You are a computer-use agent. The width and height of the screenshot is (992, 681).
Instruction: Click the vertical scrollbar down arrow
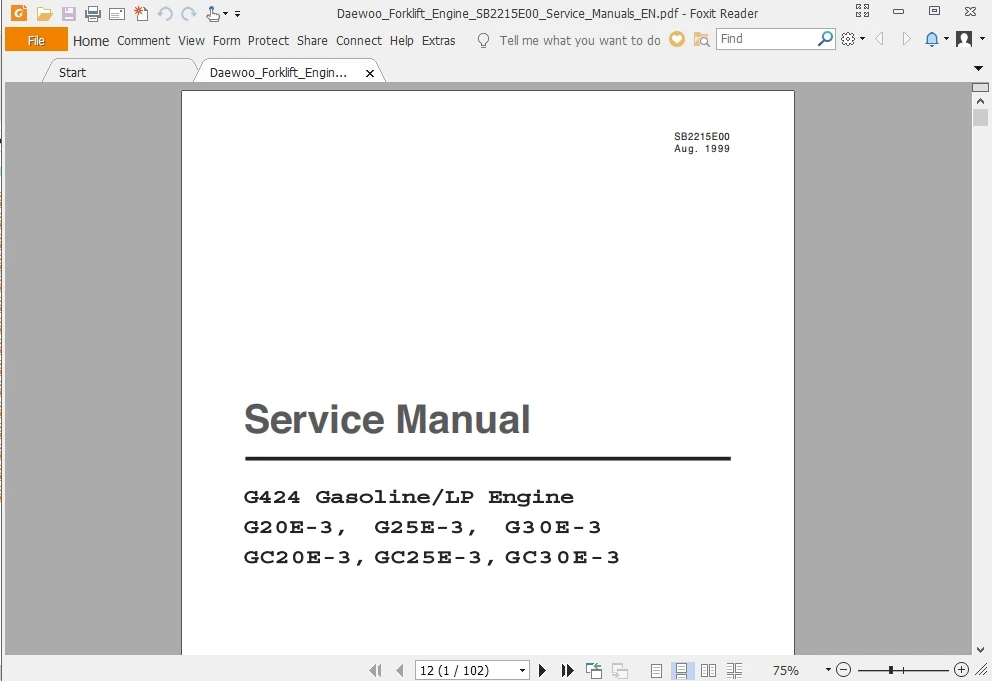(x=980, y=649)
